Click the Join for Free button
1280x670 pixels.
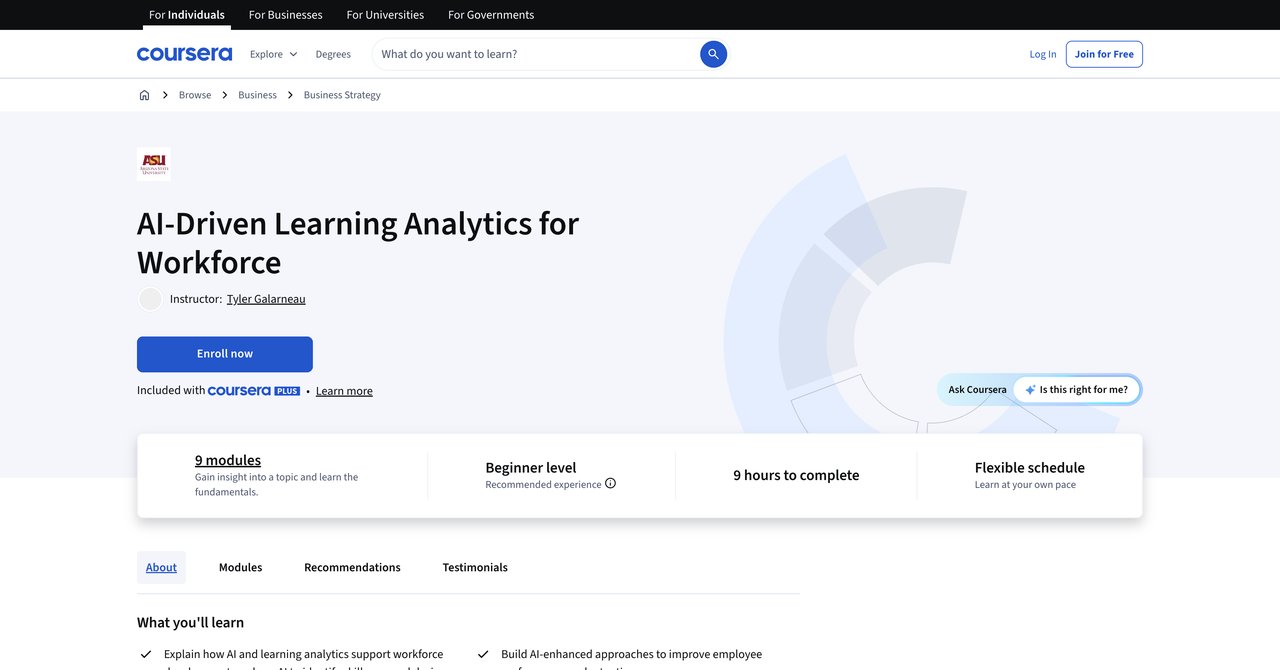click(x=1104, y=54)
